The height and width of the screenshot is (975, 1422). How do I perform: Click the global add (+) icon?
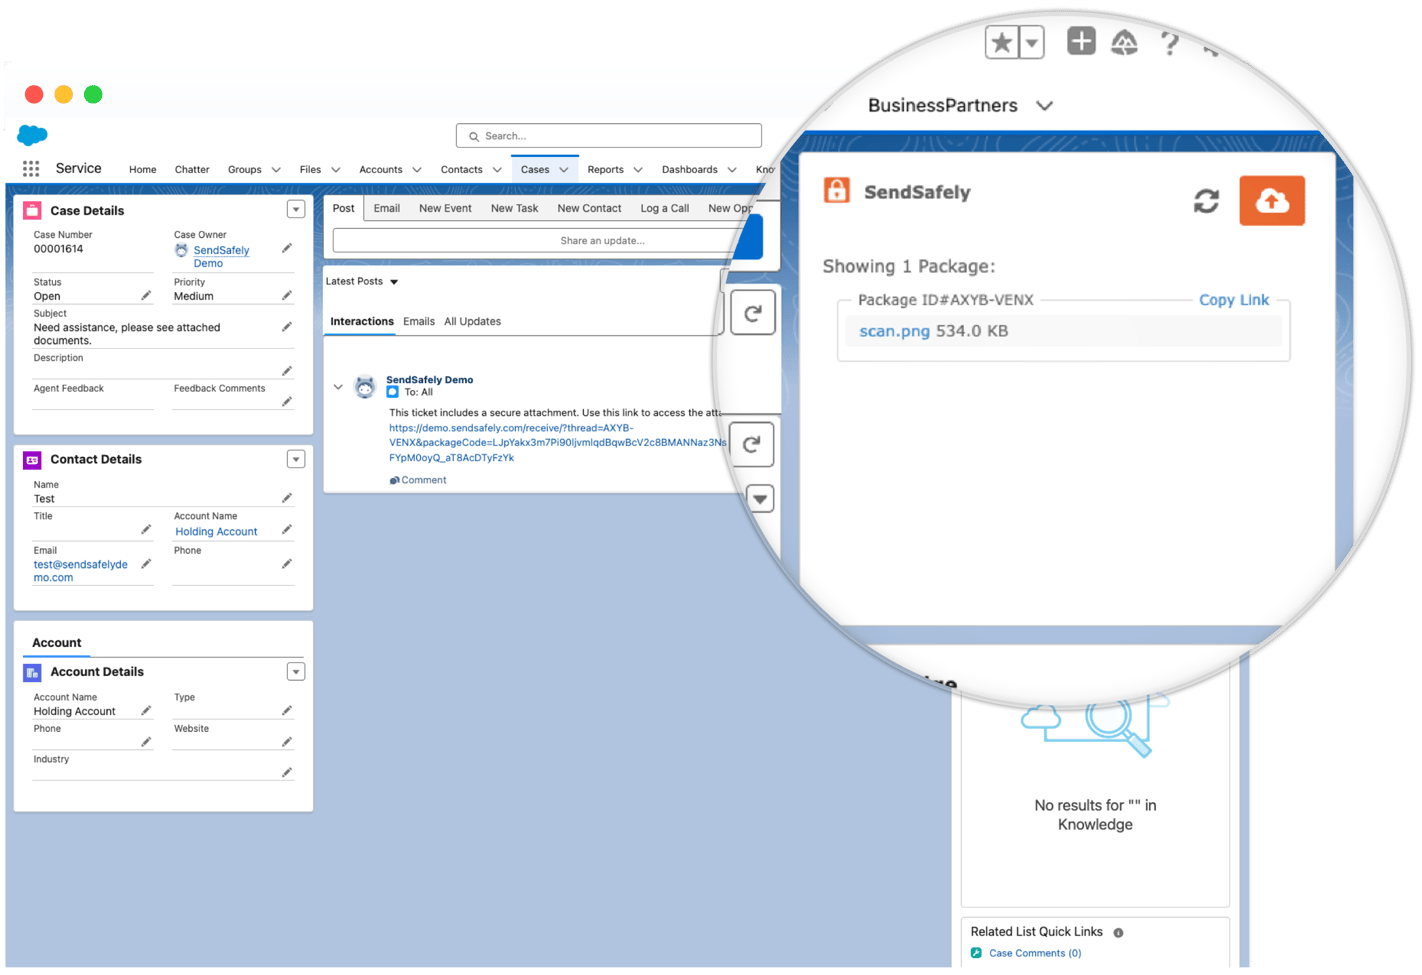click(x=1081, y=42)
